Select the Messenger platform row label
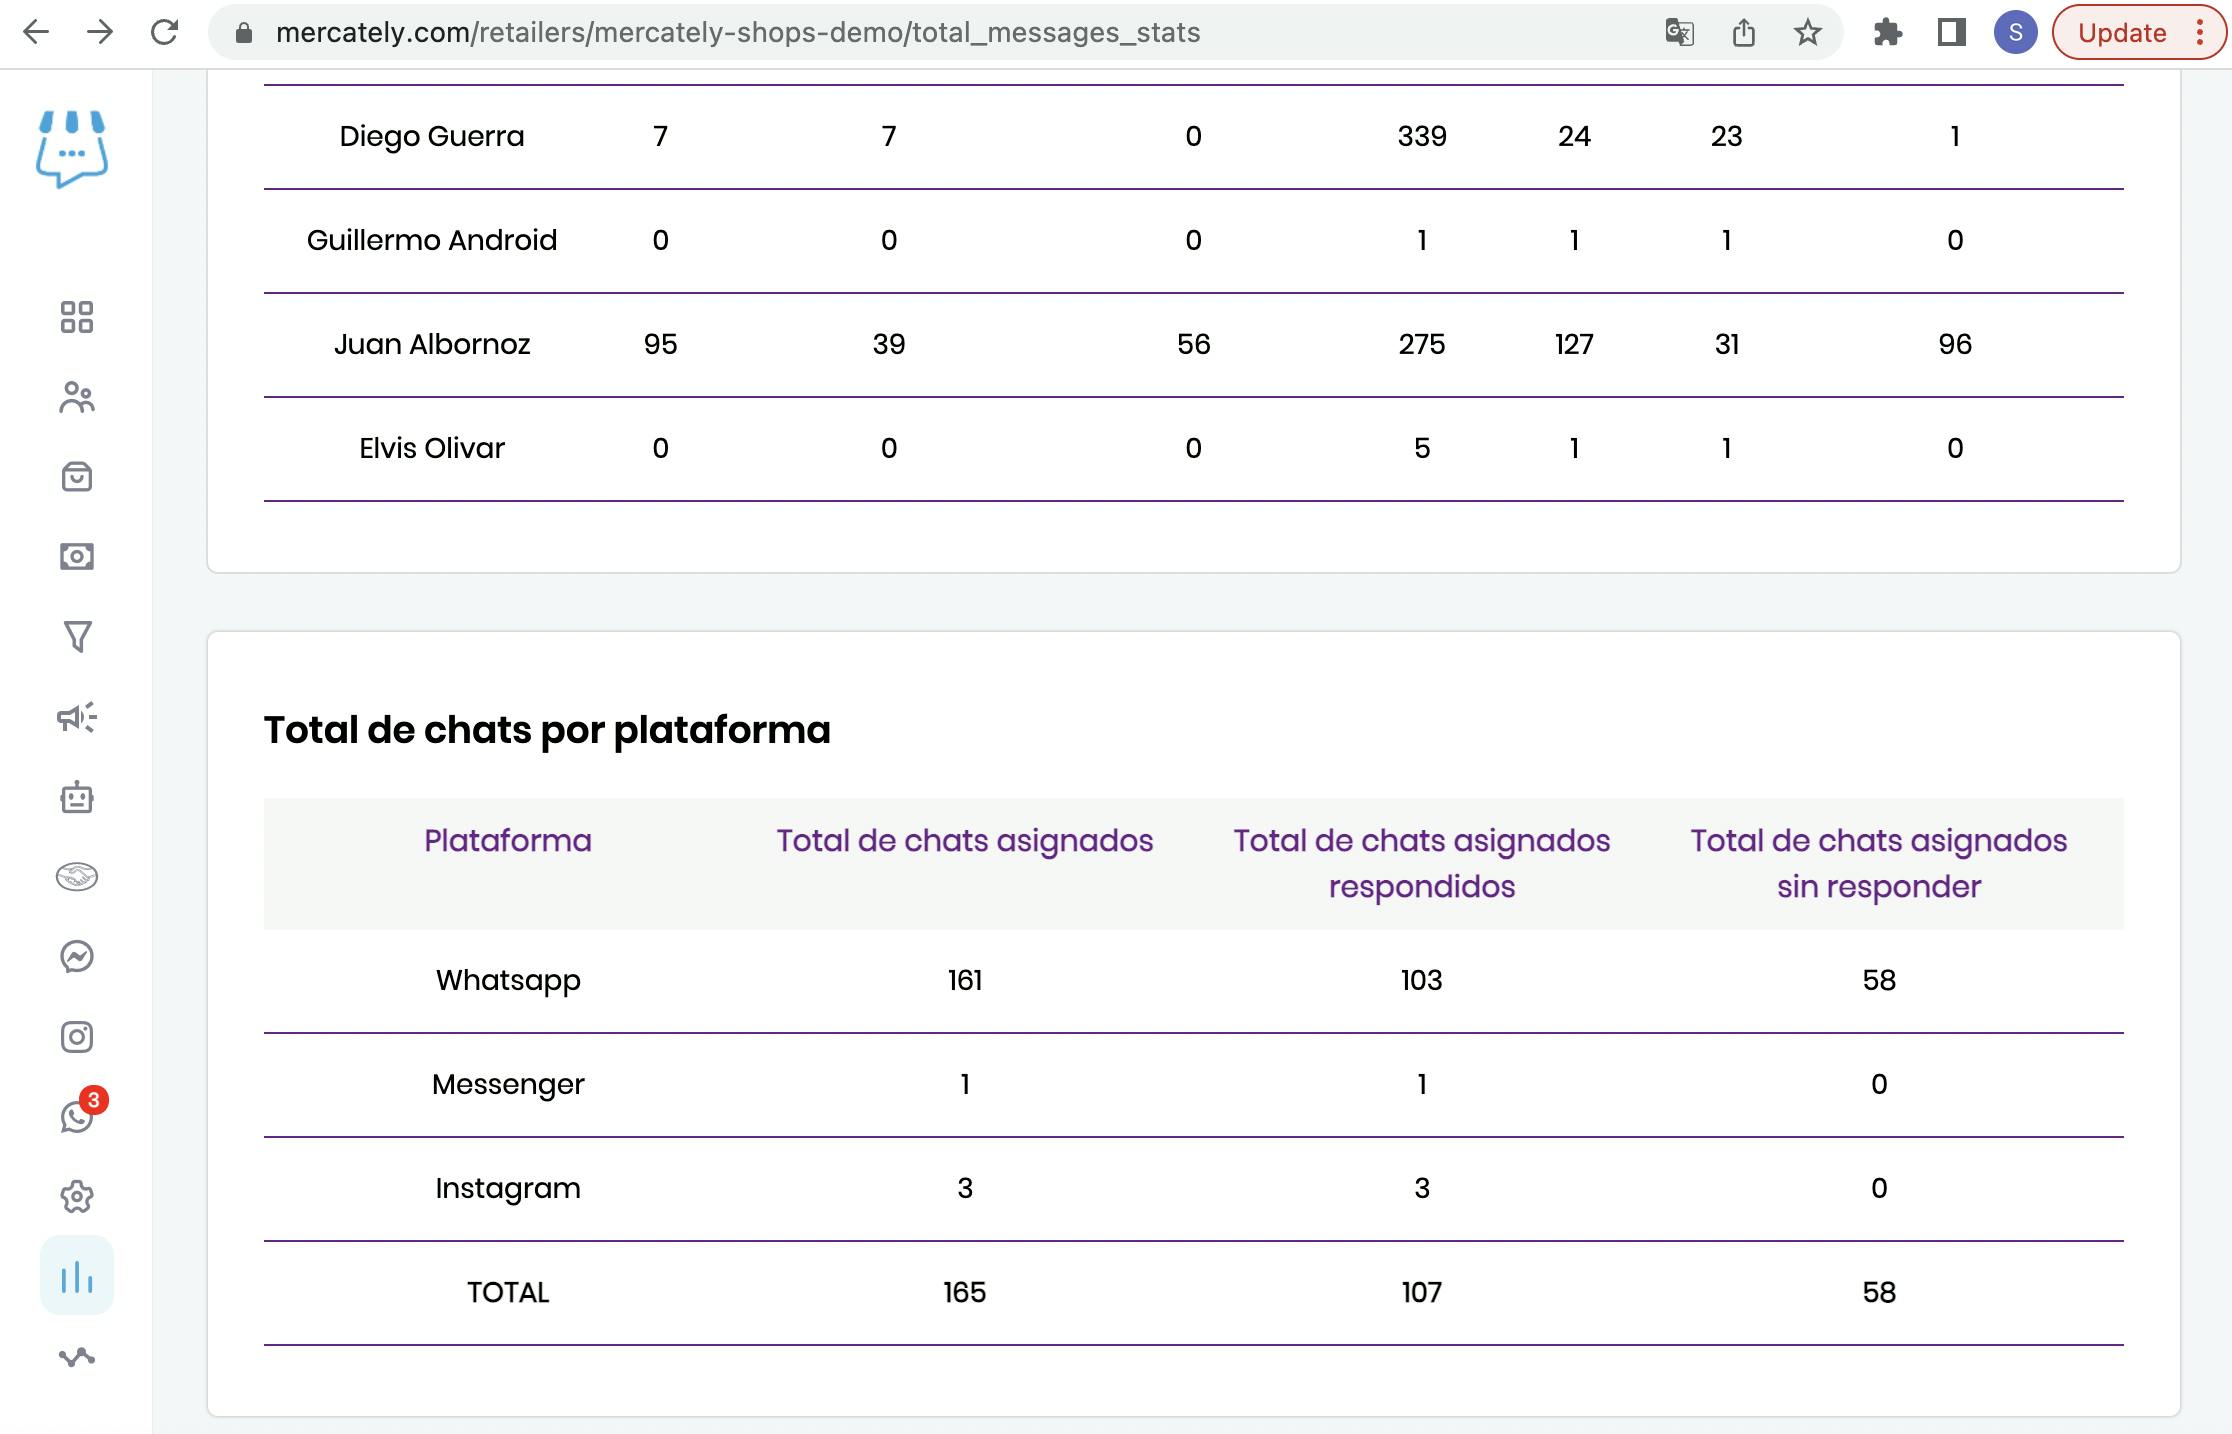 (x=508, y=1084)
